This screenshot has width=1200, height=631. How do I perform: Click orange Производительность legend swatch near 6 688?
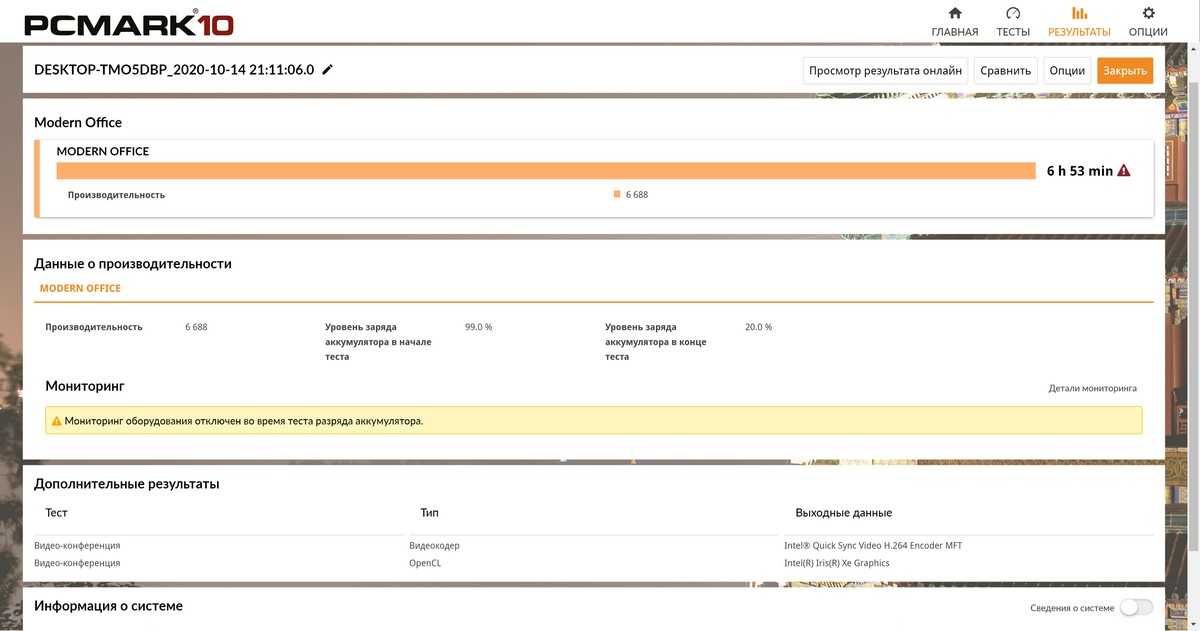(x=617, y=195)
